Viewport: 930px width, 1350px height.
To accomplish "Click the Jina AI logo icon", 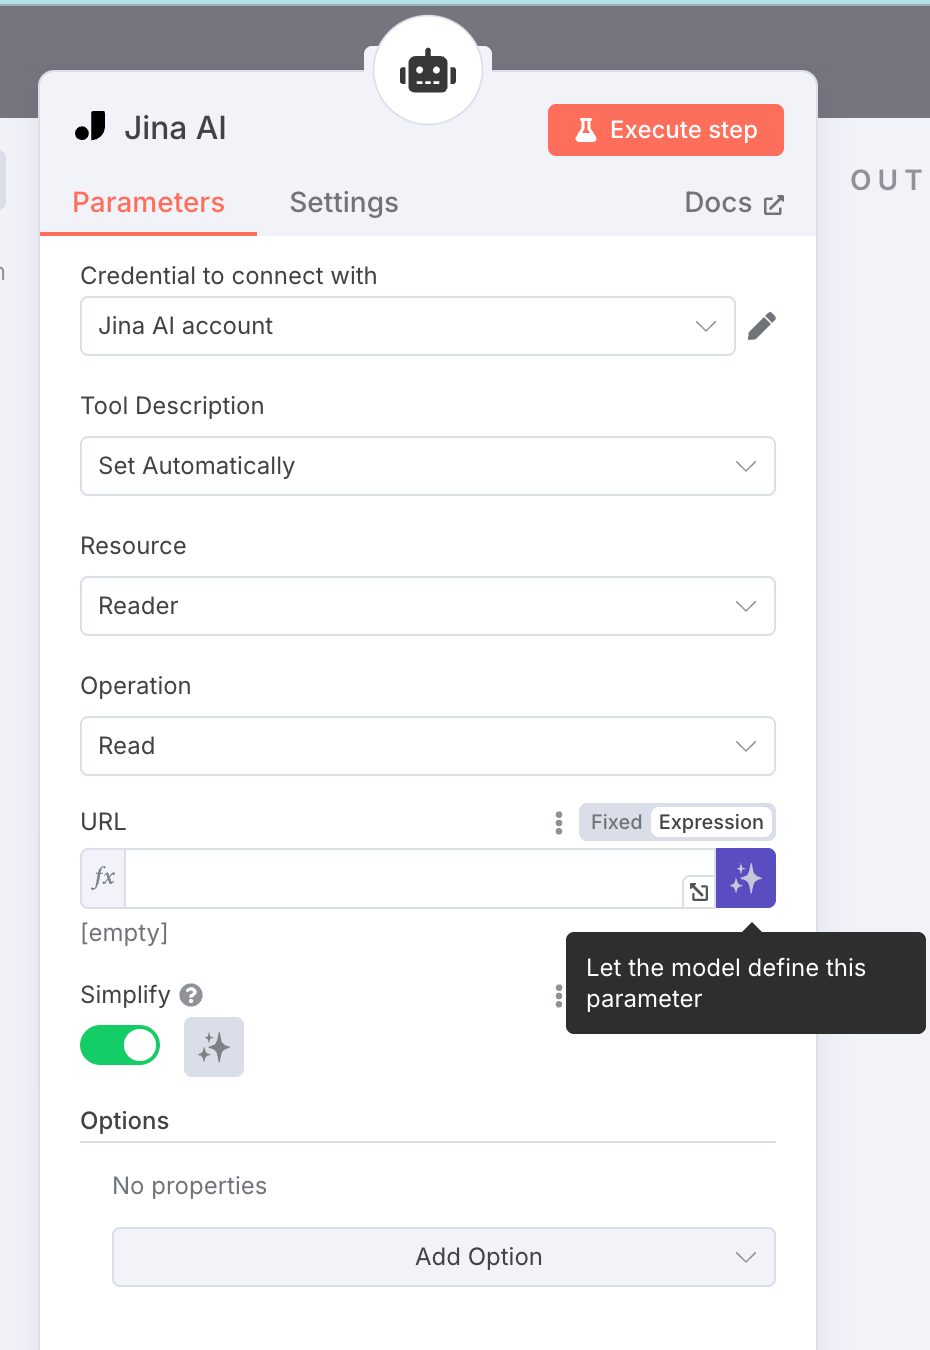I will point(91,127).
